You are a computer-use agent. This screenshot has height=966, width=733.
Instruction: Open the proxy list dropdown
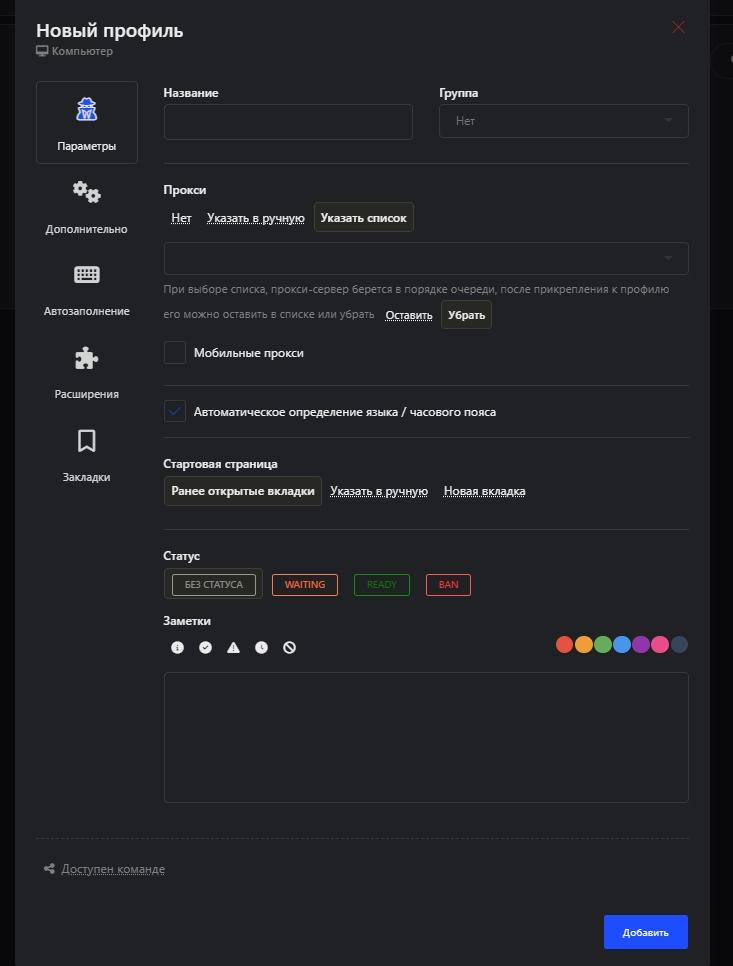click(x=426, y=258)
